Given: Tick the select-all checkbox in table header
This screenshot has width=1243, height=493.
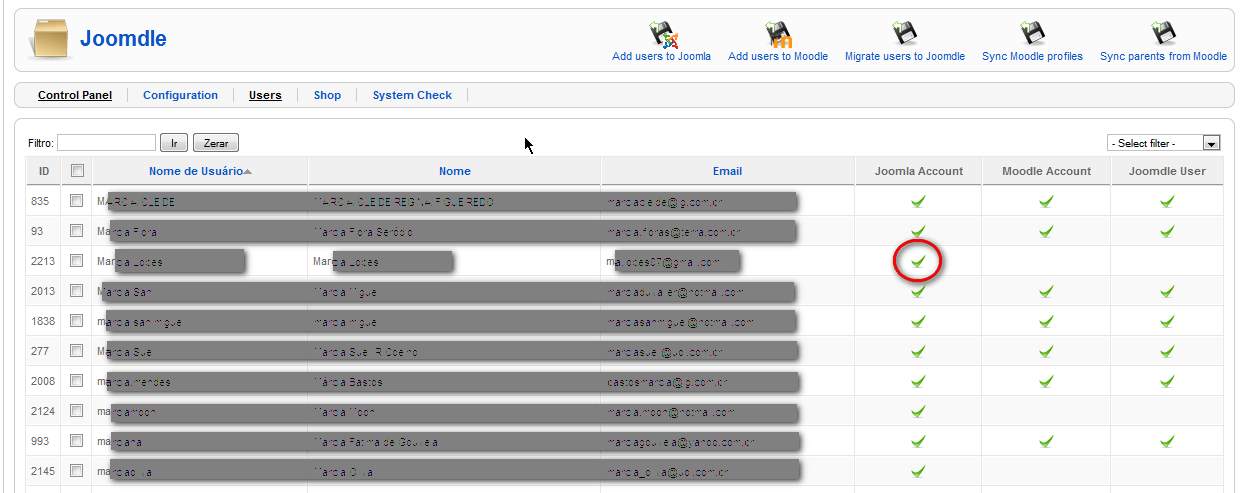Looking at the screenshot, I should click(x=77, y=171).
